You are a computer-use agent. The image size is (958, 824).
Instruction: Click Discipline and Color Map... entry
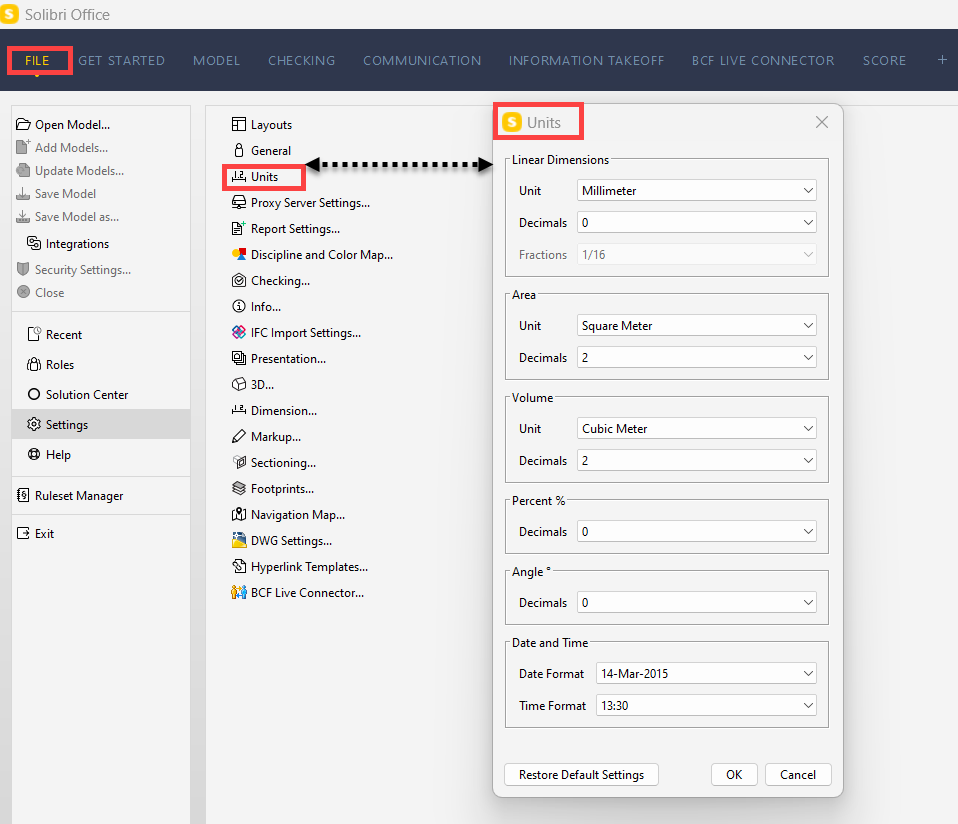pyautogui.click(x=321, y=254)
